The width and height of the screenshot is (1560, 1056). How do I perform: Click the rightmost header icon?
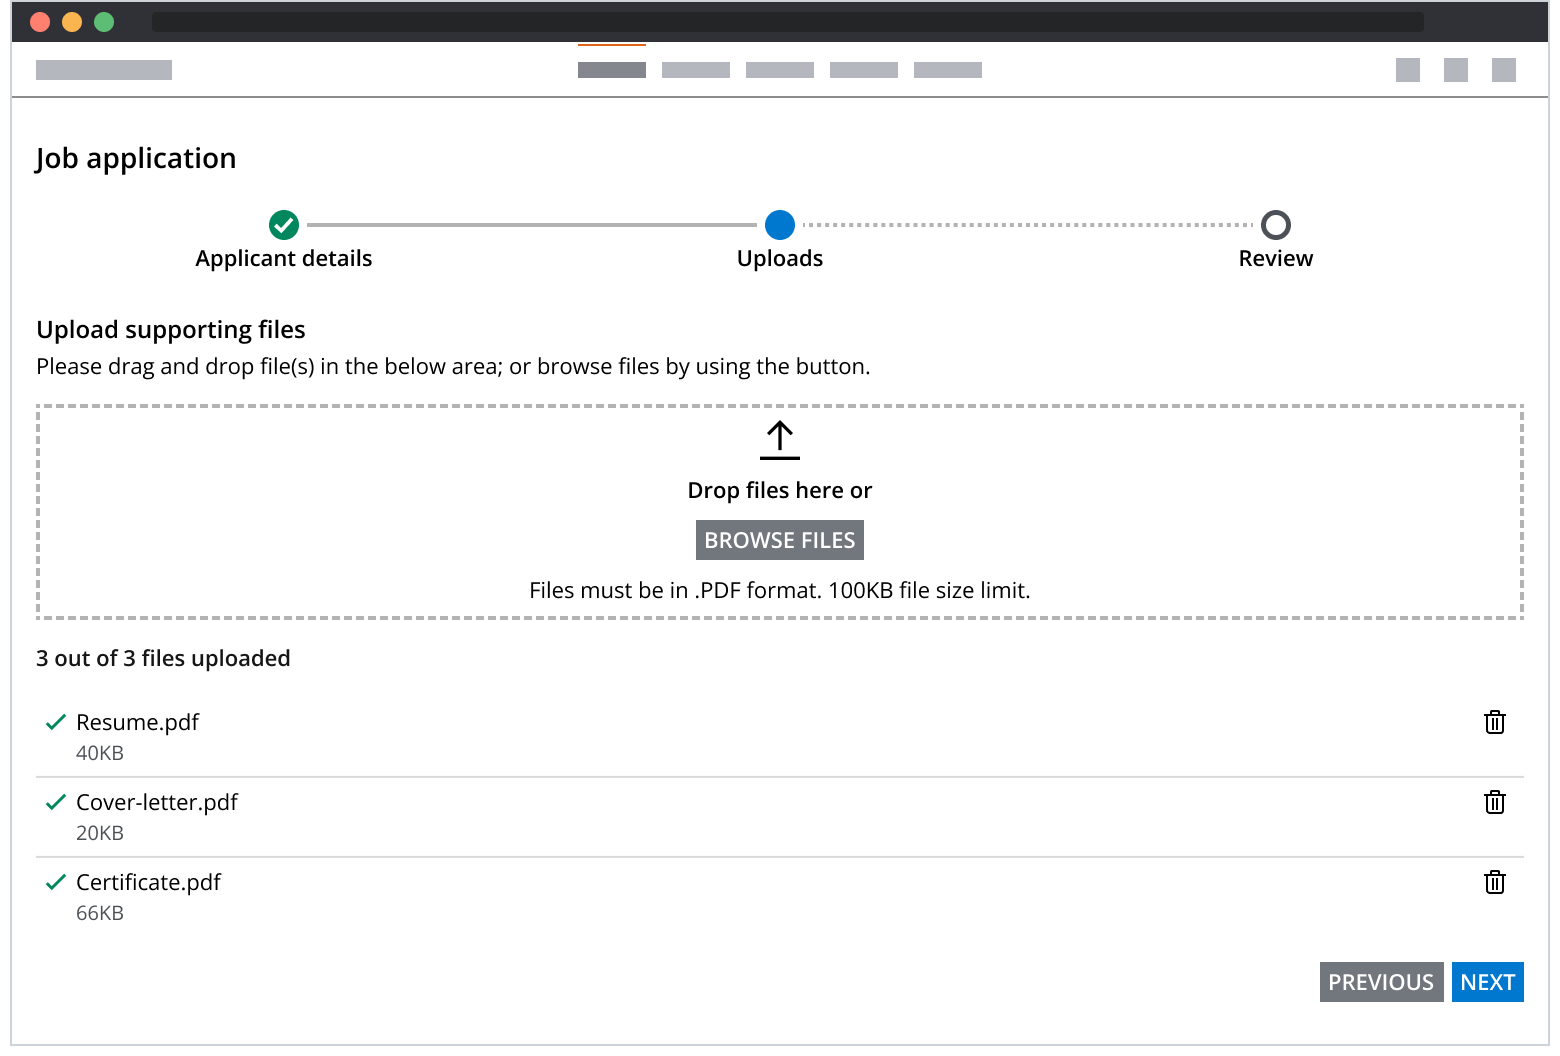point(1504,70)
